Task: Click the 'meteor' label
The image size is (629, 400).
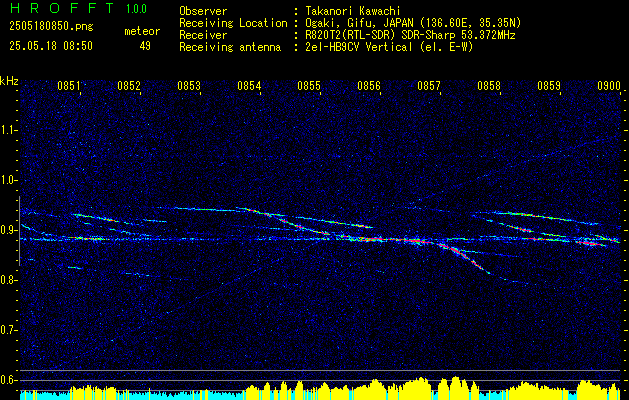Action: pos(142,31)
